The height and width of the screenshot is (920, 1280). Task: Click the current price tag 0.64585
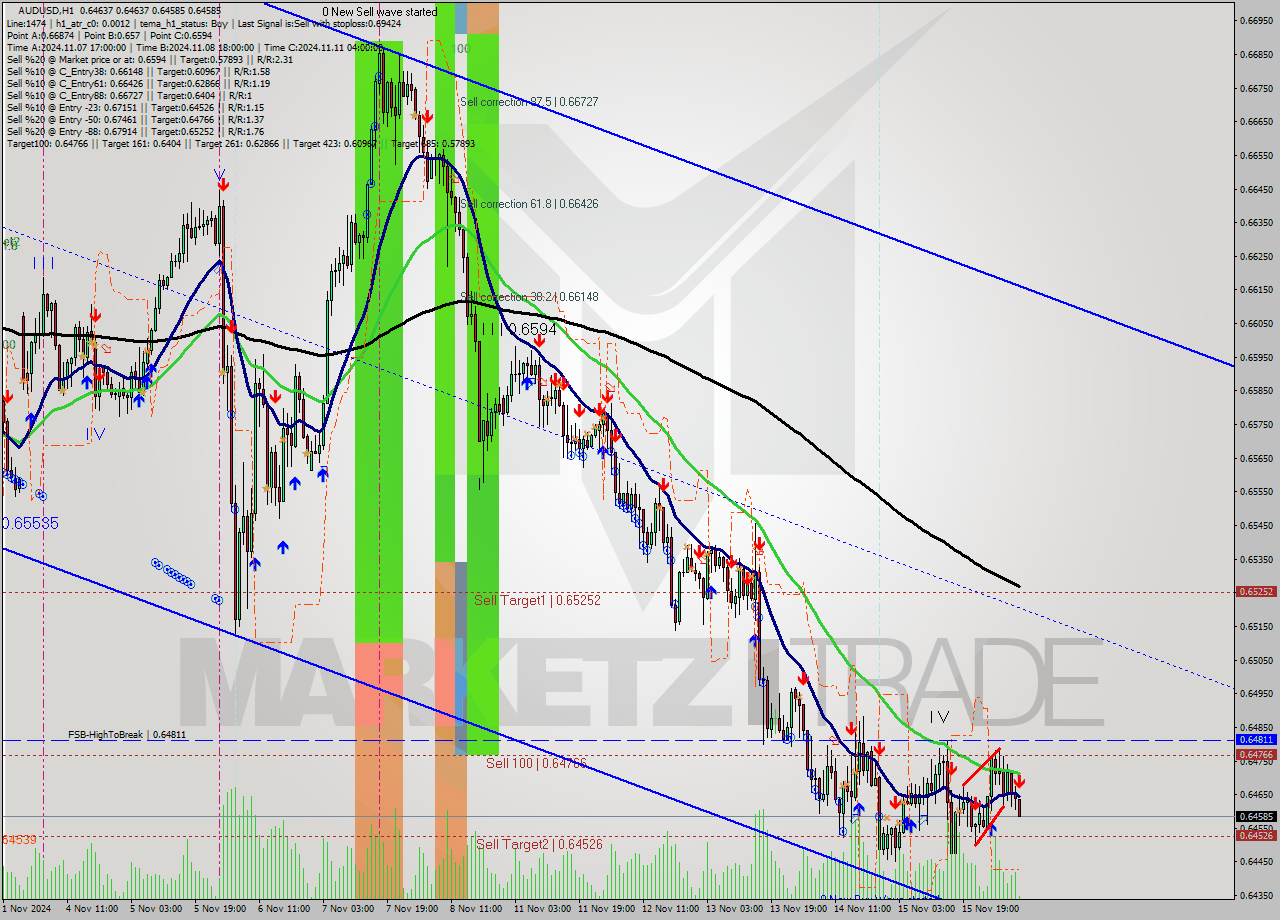(x=1257, y=816)
